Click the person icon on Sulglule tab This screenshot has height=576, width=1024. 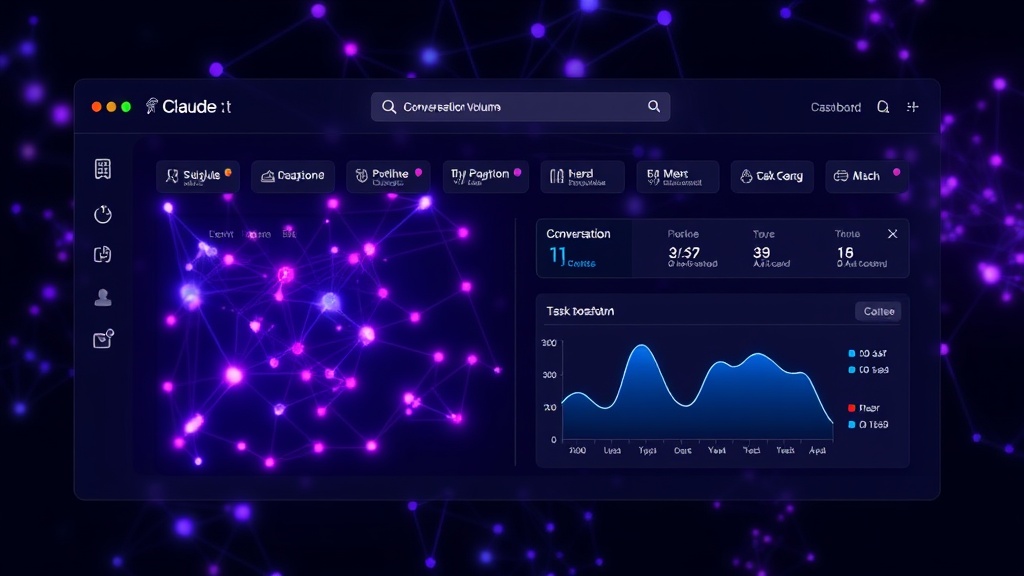[172, 176]
